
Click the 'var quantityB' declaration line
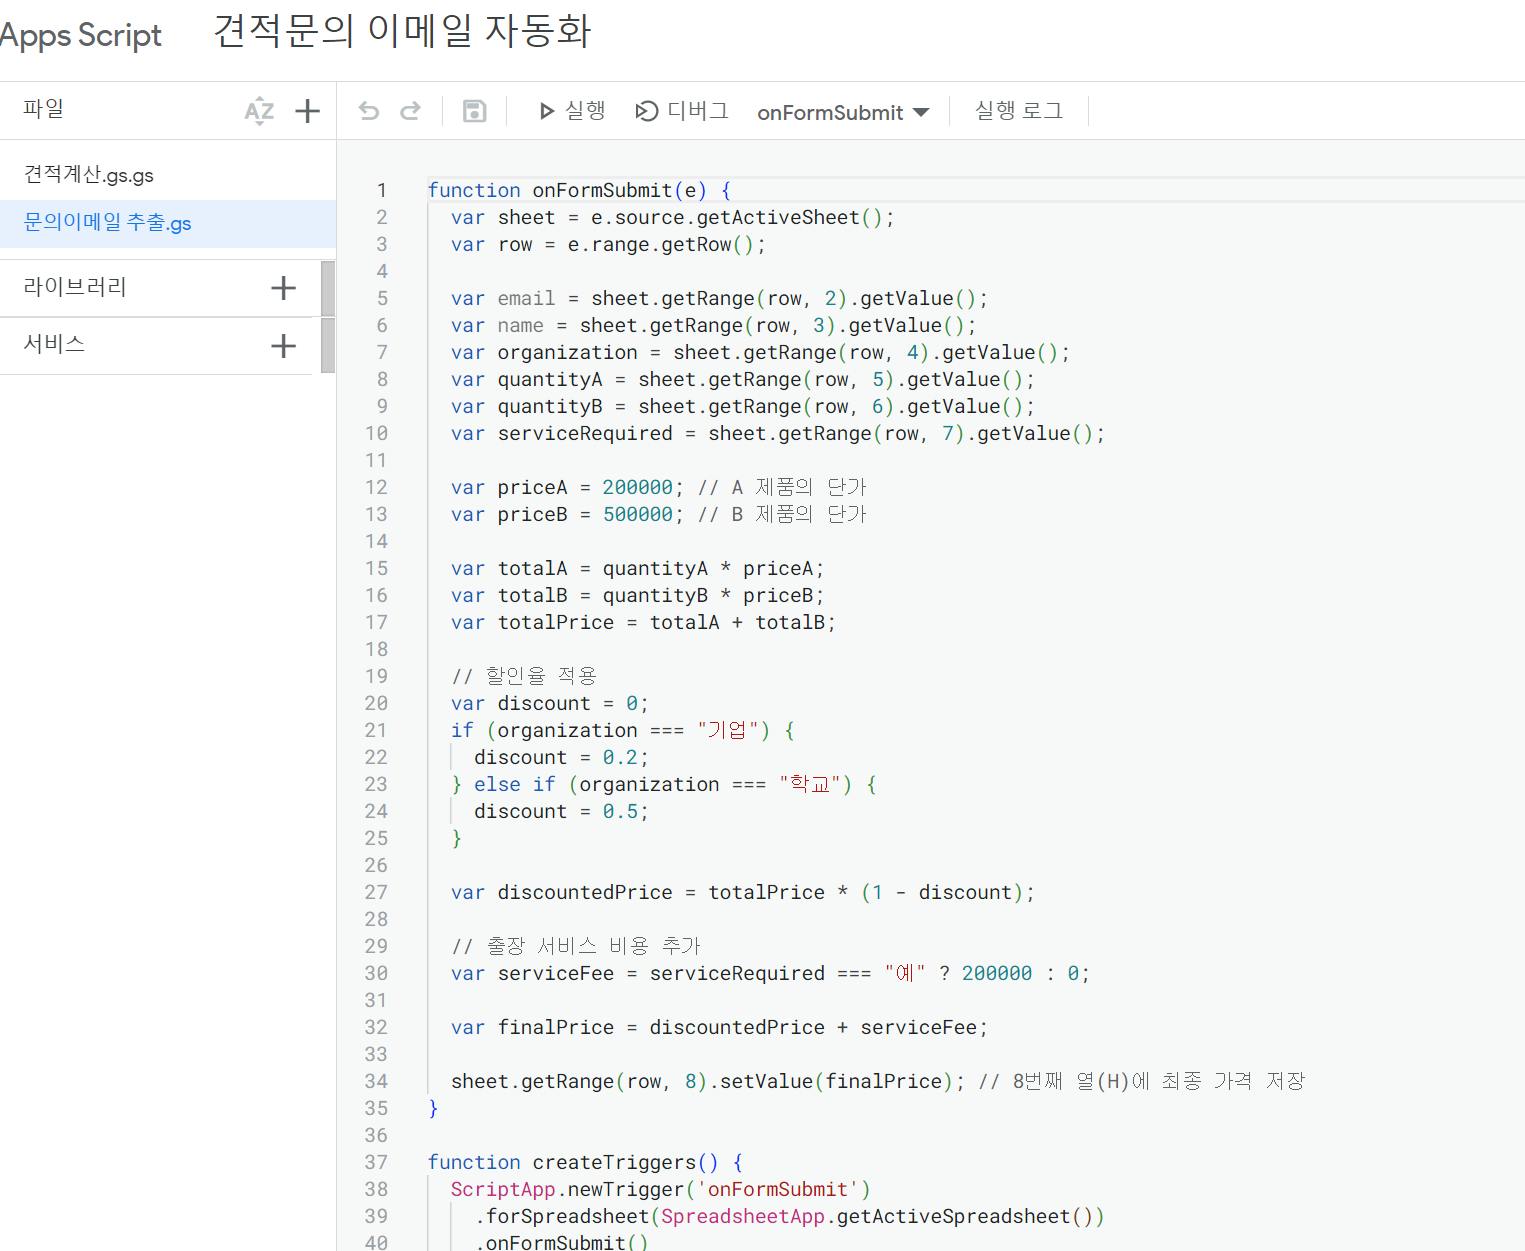tap(743, 406)
